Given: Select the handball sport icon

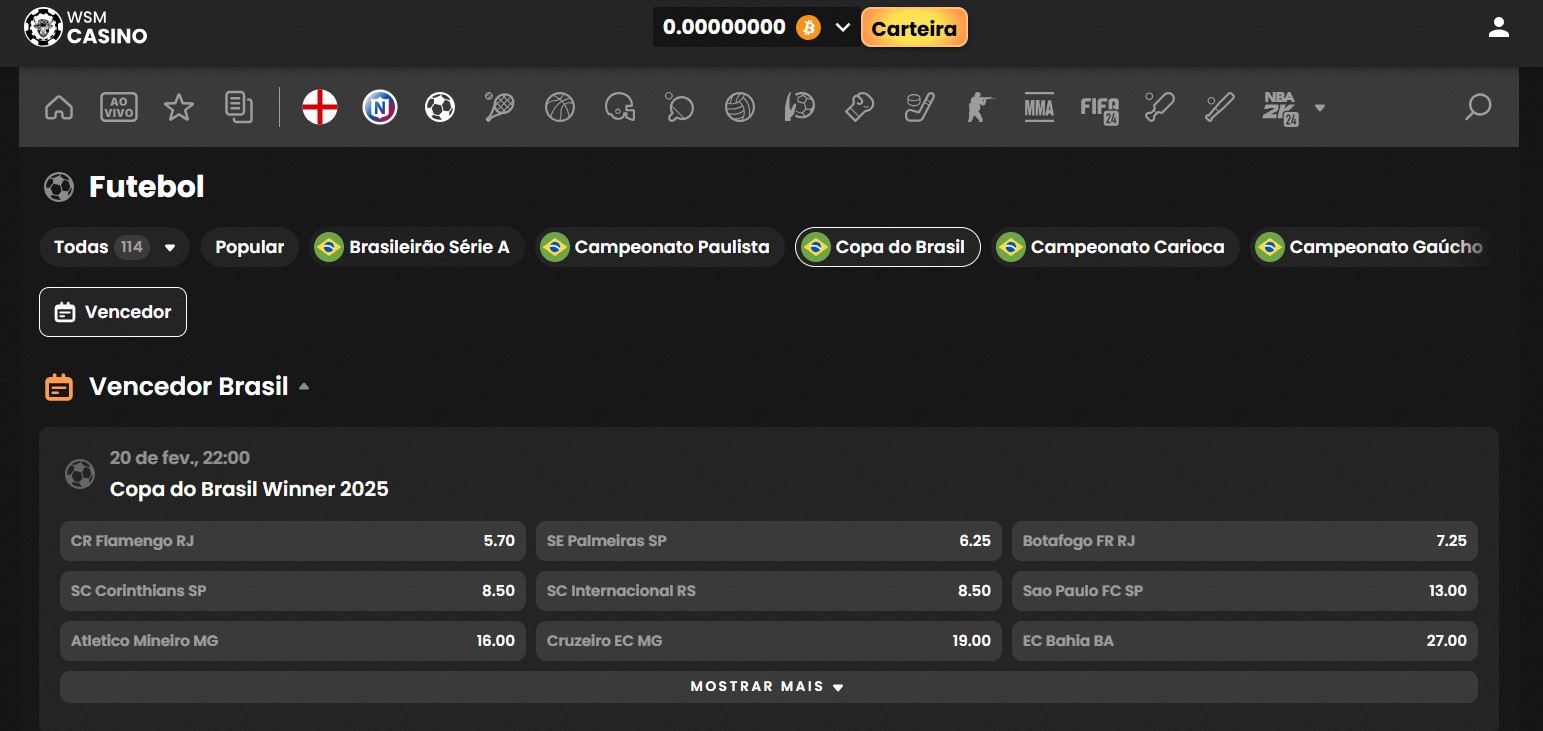Looking at the screenshot, I should pos(800,107).
